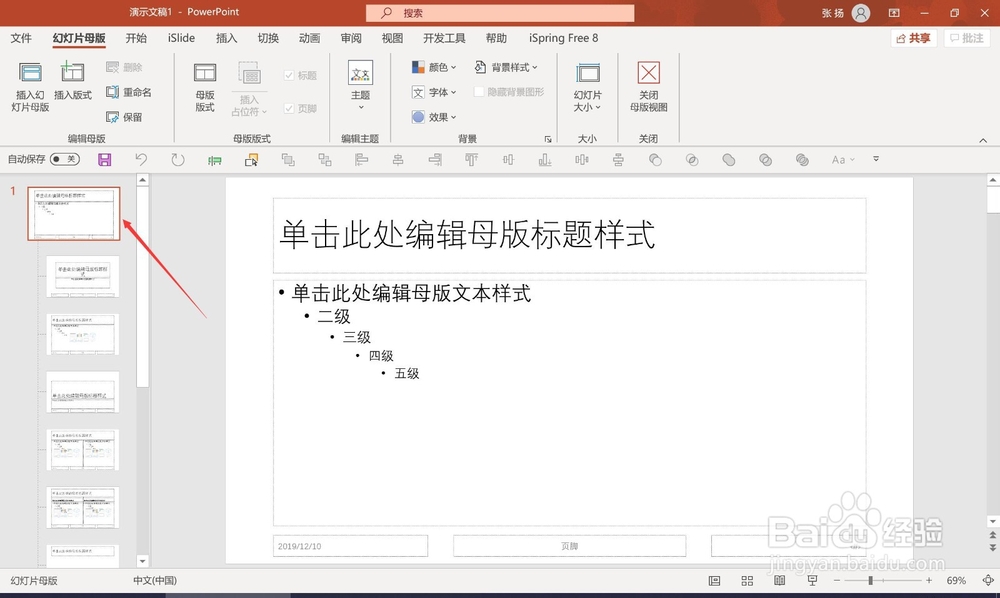
Task: Distribute objects horizontally icon
Action: (582, 160)
